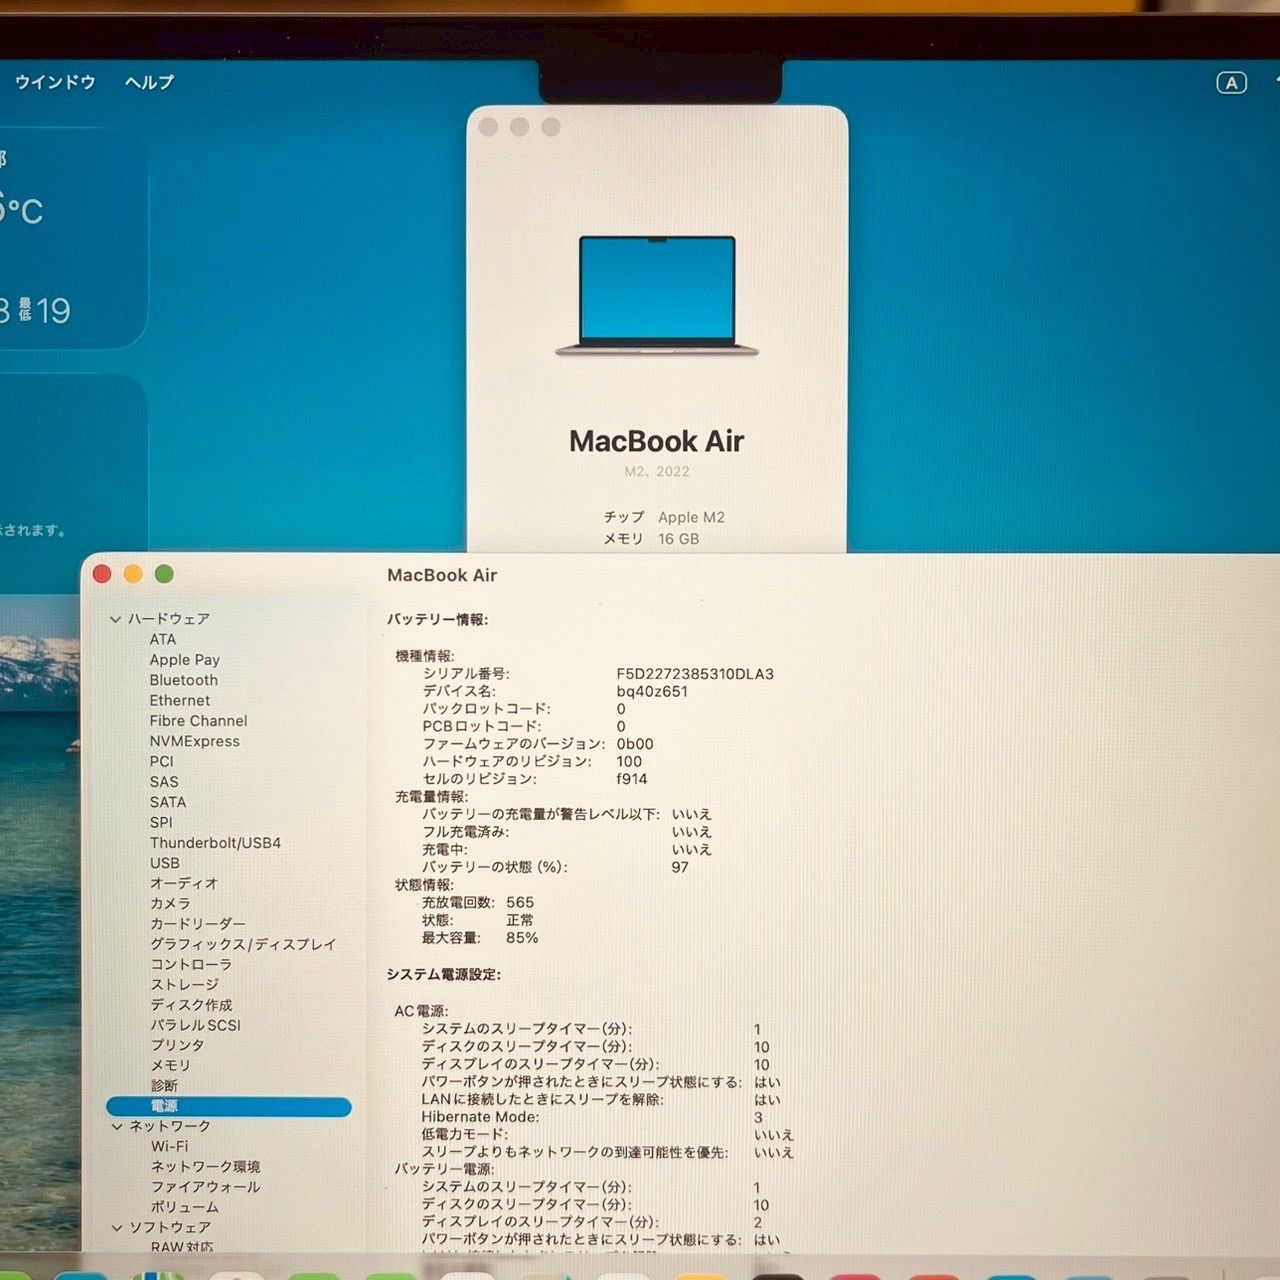This screenshot has height=1280, width=1280.
Task: Select Apple Pay in the sidebar
Action: tap(184, 660)
